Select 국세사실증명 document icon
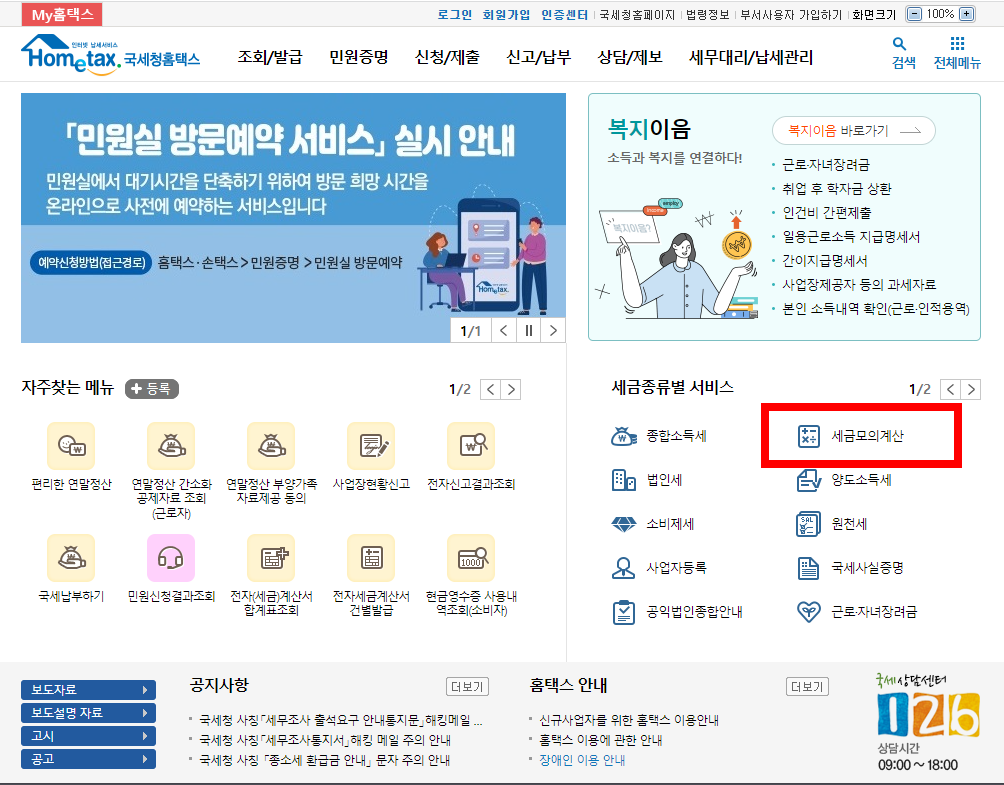The width and height of the screenshot is (1004, 785). (x=809, y=568)
